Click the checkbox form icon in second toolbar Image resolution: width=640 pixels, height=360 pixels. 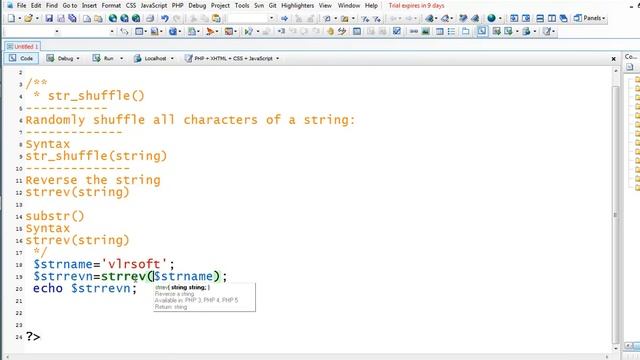point(396,31)
